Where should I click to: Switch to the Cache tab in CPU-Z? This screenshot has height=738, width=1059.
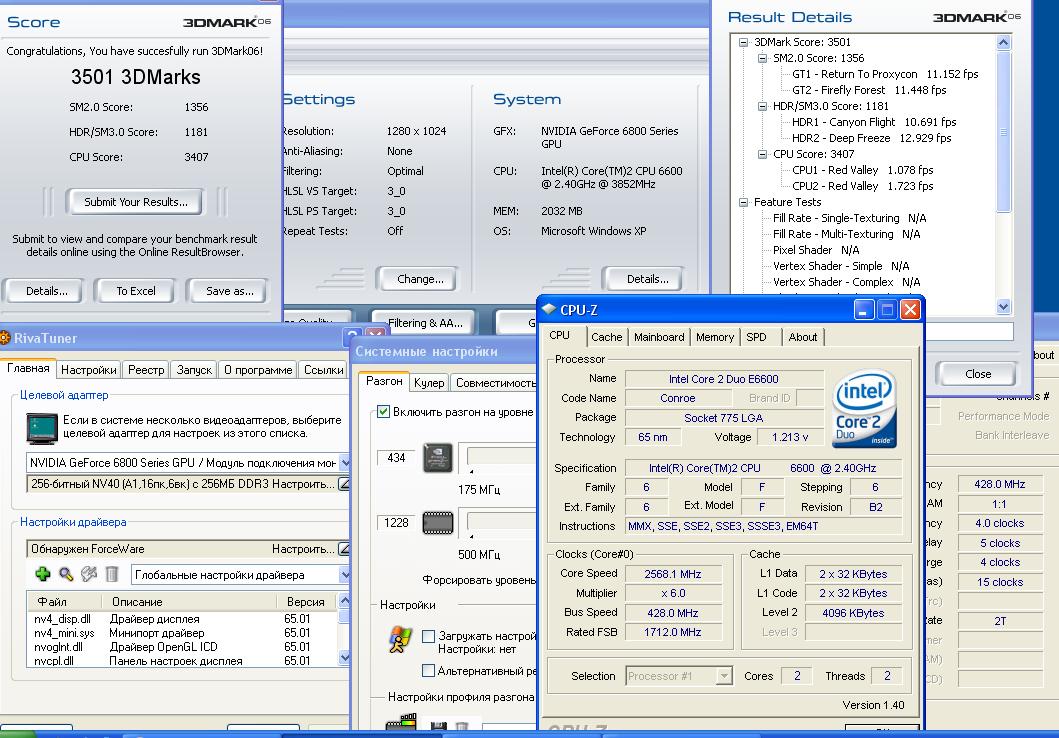click(606, 337)
